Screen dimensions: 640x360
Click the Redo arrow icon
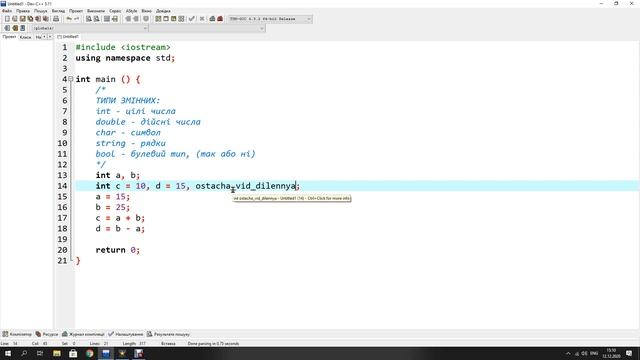76,19
